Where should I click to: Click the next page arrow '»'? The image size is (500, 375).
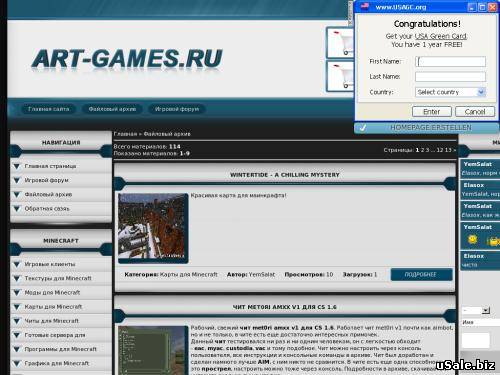454,150
